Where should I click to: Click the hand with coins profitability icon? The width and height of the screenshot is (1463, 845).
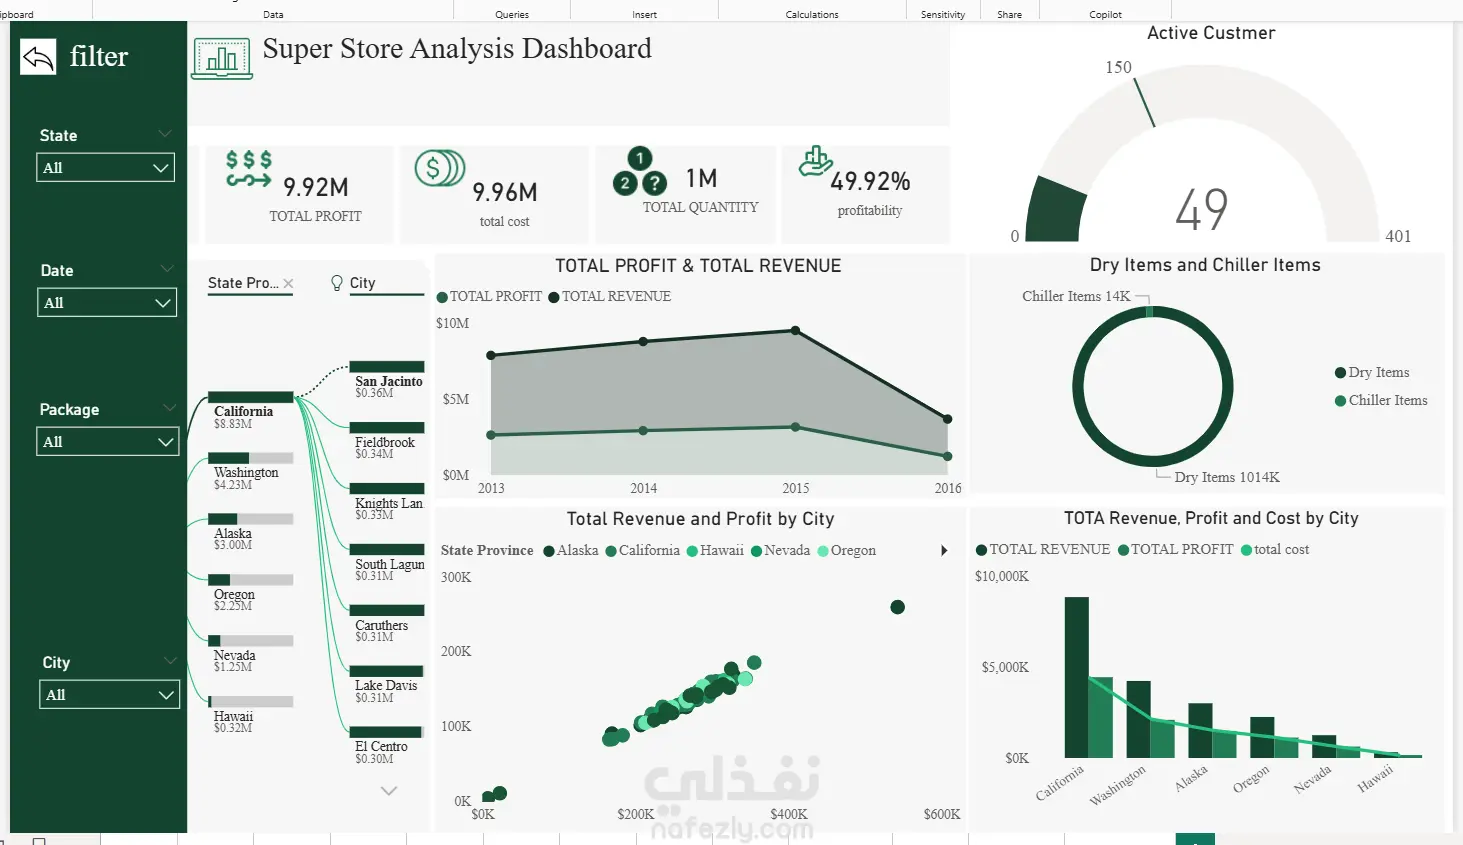click(815, 162)
